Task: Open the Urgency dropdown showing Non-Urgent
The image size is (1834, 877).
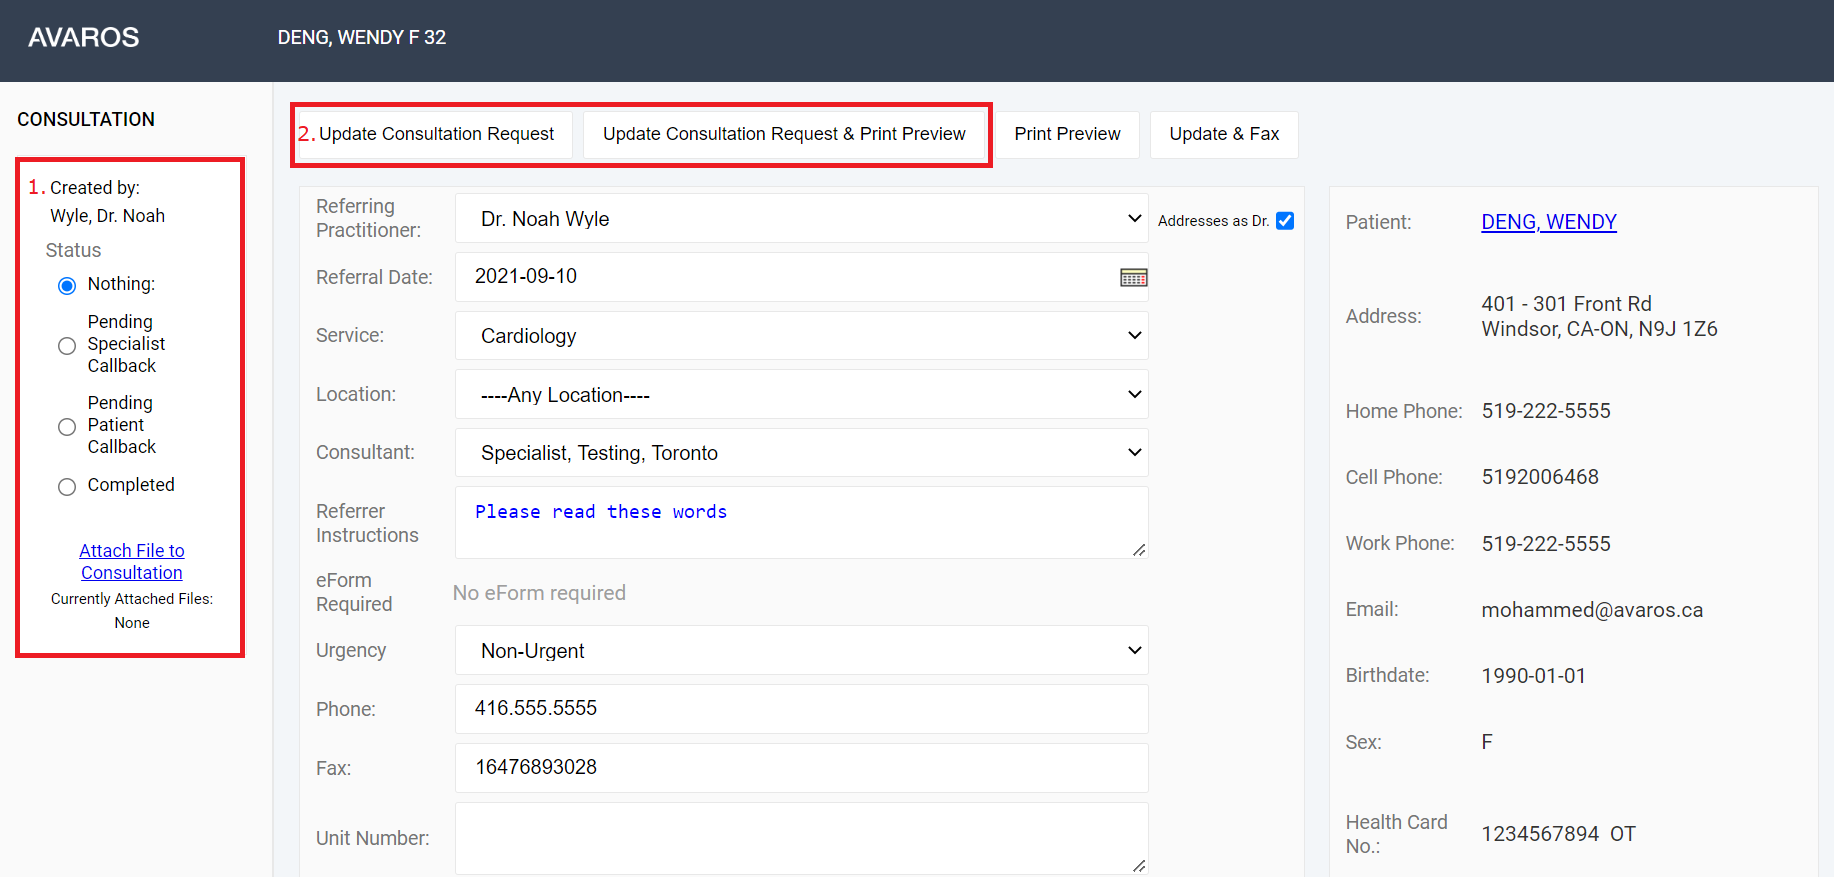Action: coord(801,651)
